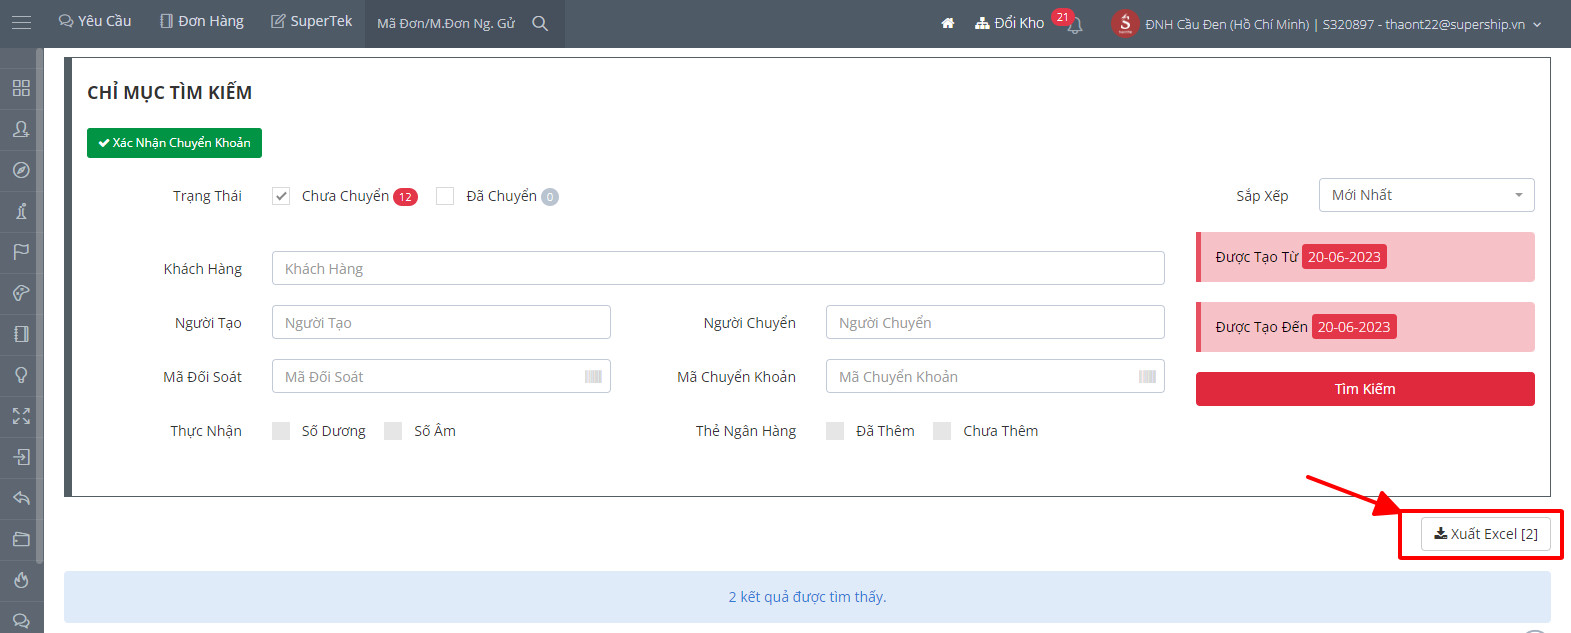
Task: Click into the Người Chuyển input field
Action: click(x=995, y=322)
